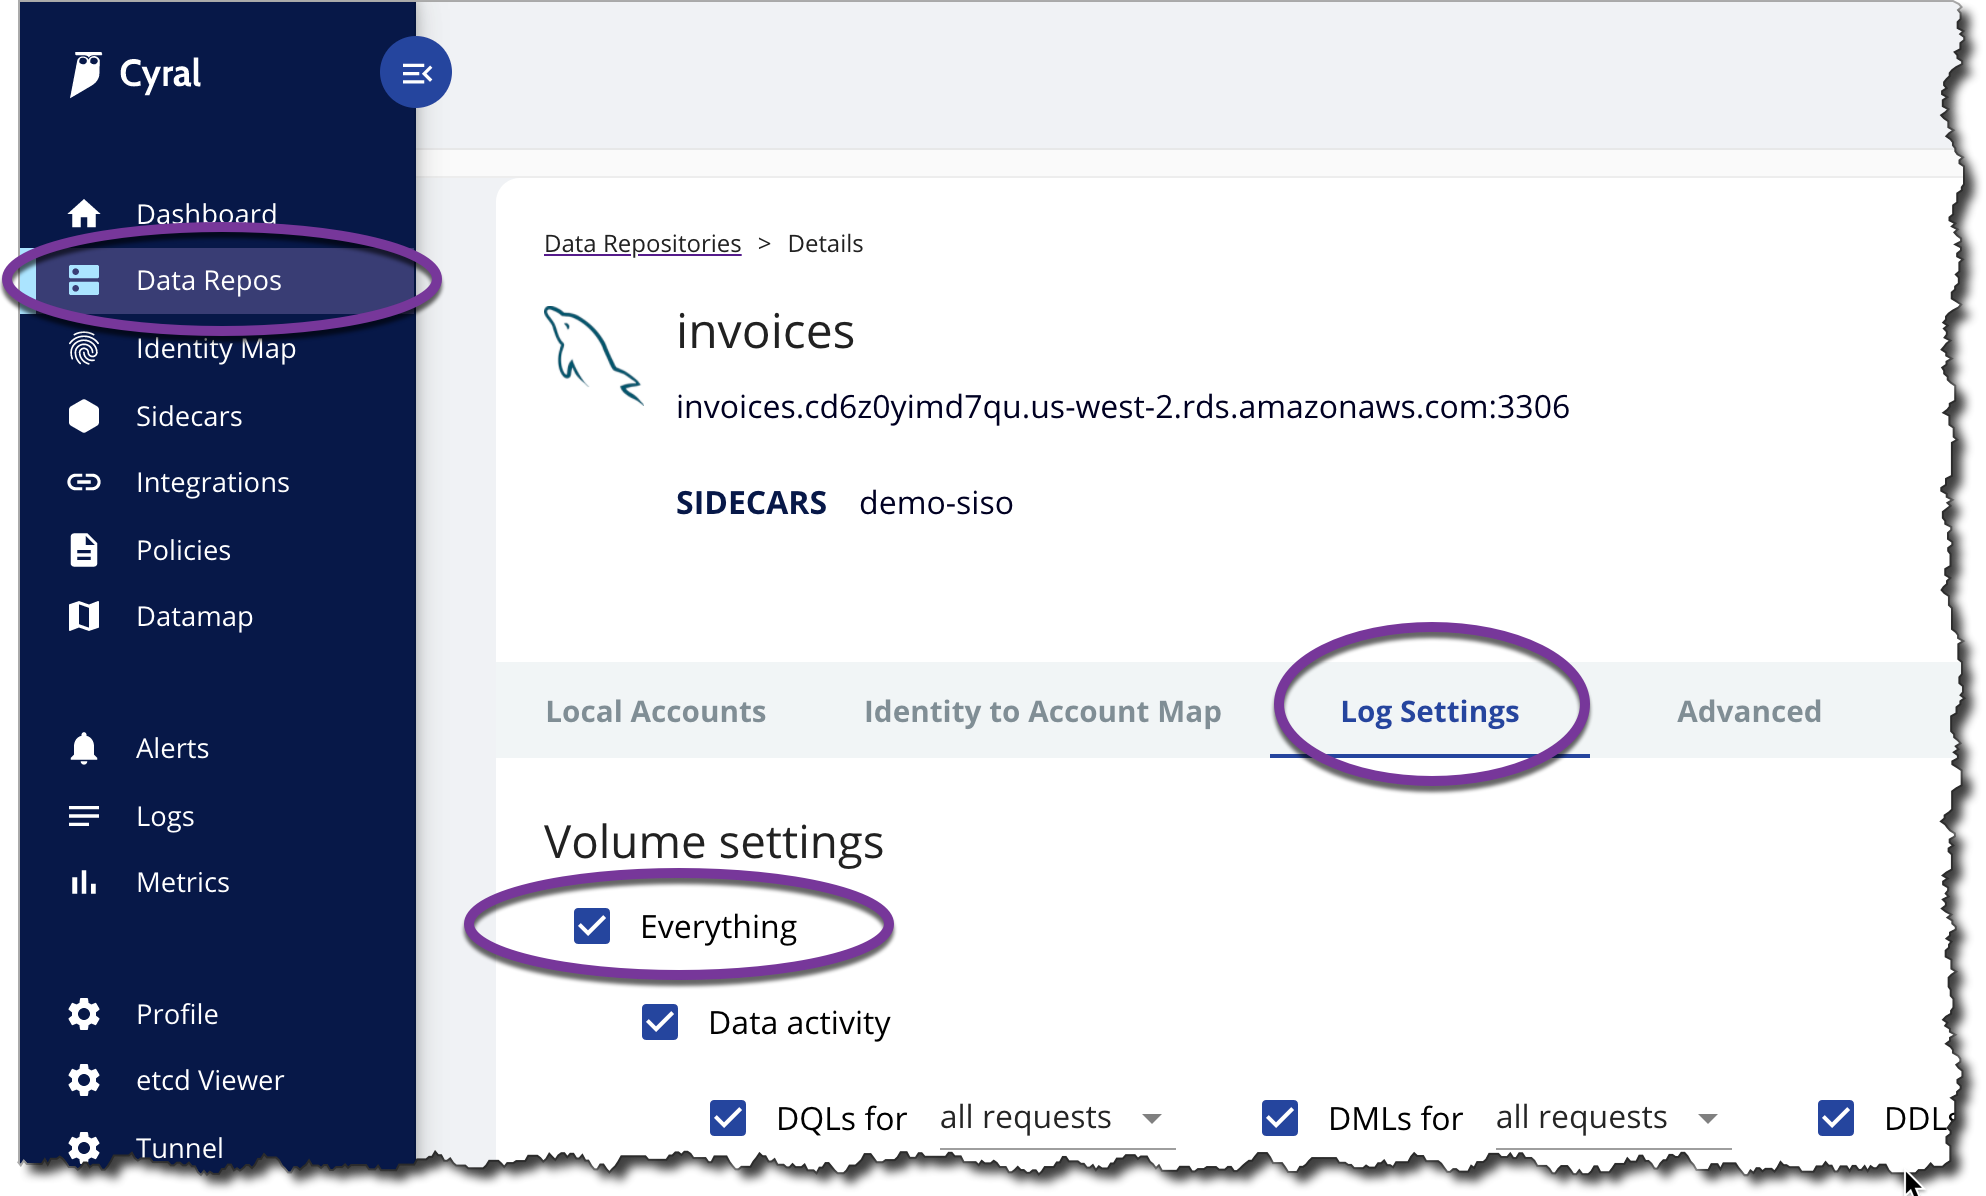Follow the Data Repositories breadcrumb link
Image resolution: width=1986 pixels, height=1196 pixels.
pyautogui.click(x=643, y=244)
